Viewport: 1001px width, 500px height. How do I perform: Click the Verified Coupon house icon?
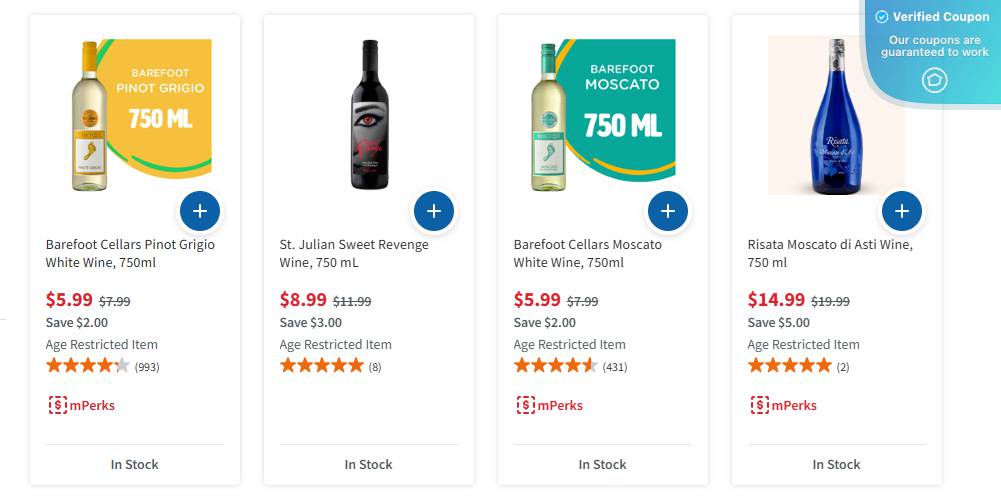pos(934,80)
